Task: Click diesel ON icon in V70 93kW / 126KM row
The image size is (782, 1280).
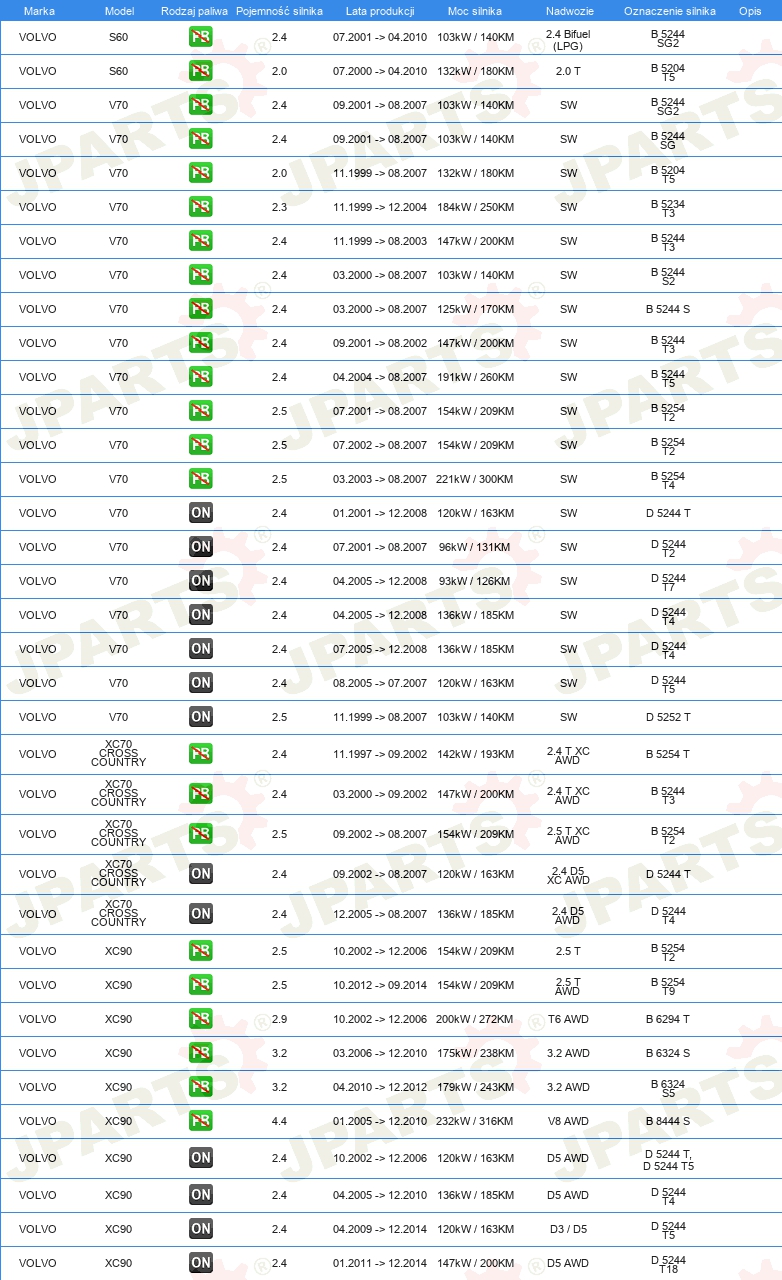Action: click(x=200, y=581)
